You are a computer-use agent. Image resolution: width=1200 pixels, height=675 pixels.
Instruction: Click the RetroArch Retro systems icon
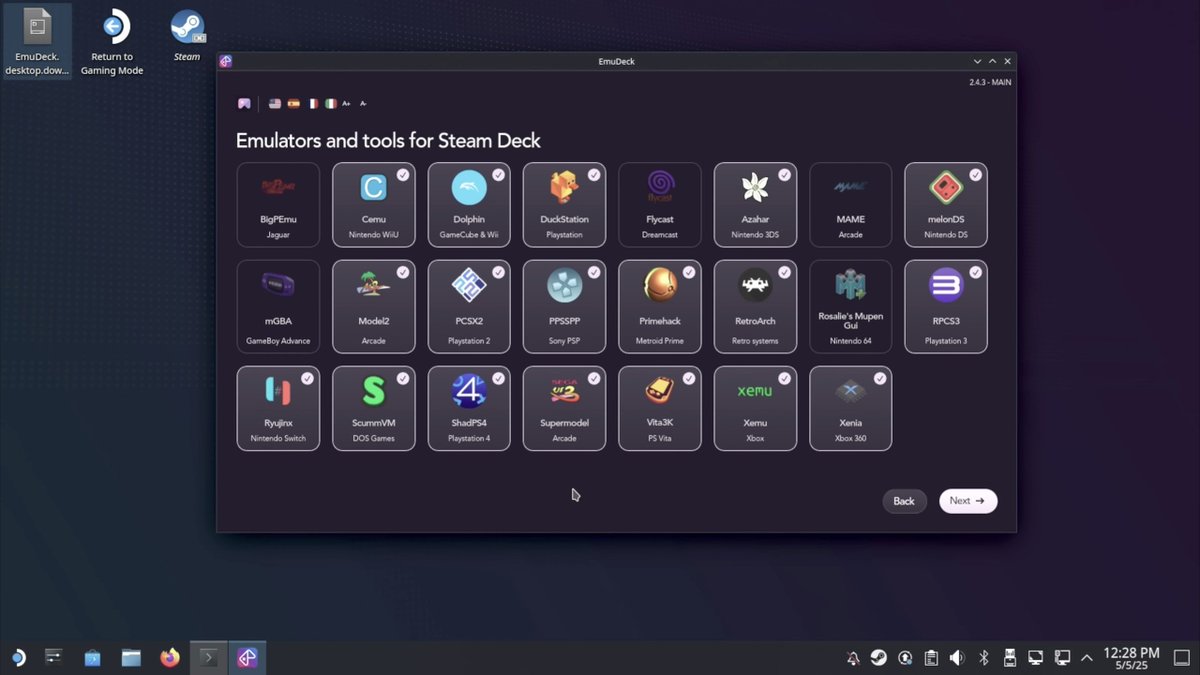[755, 286]
